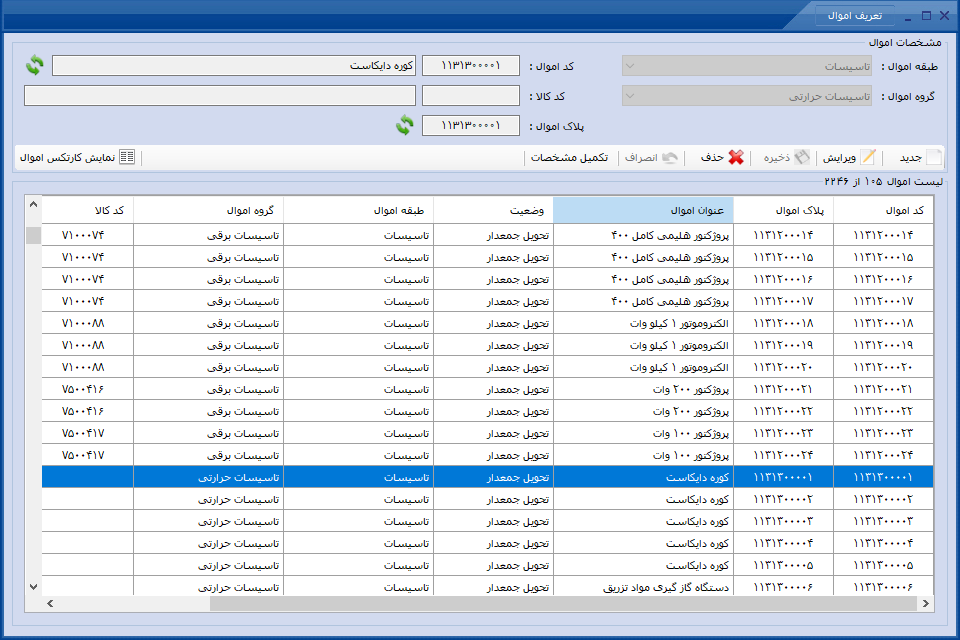960x640 pixels.
Task: Click the horizontal scrollbar thumb
Action: pyautogui.click(x=563, y=603)
